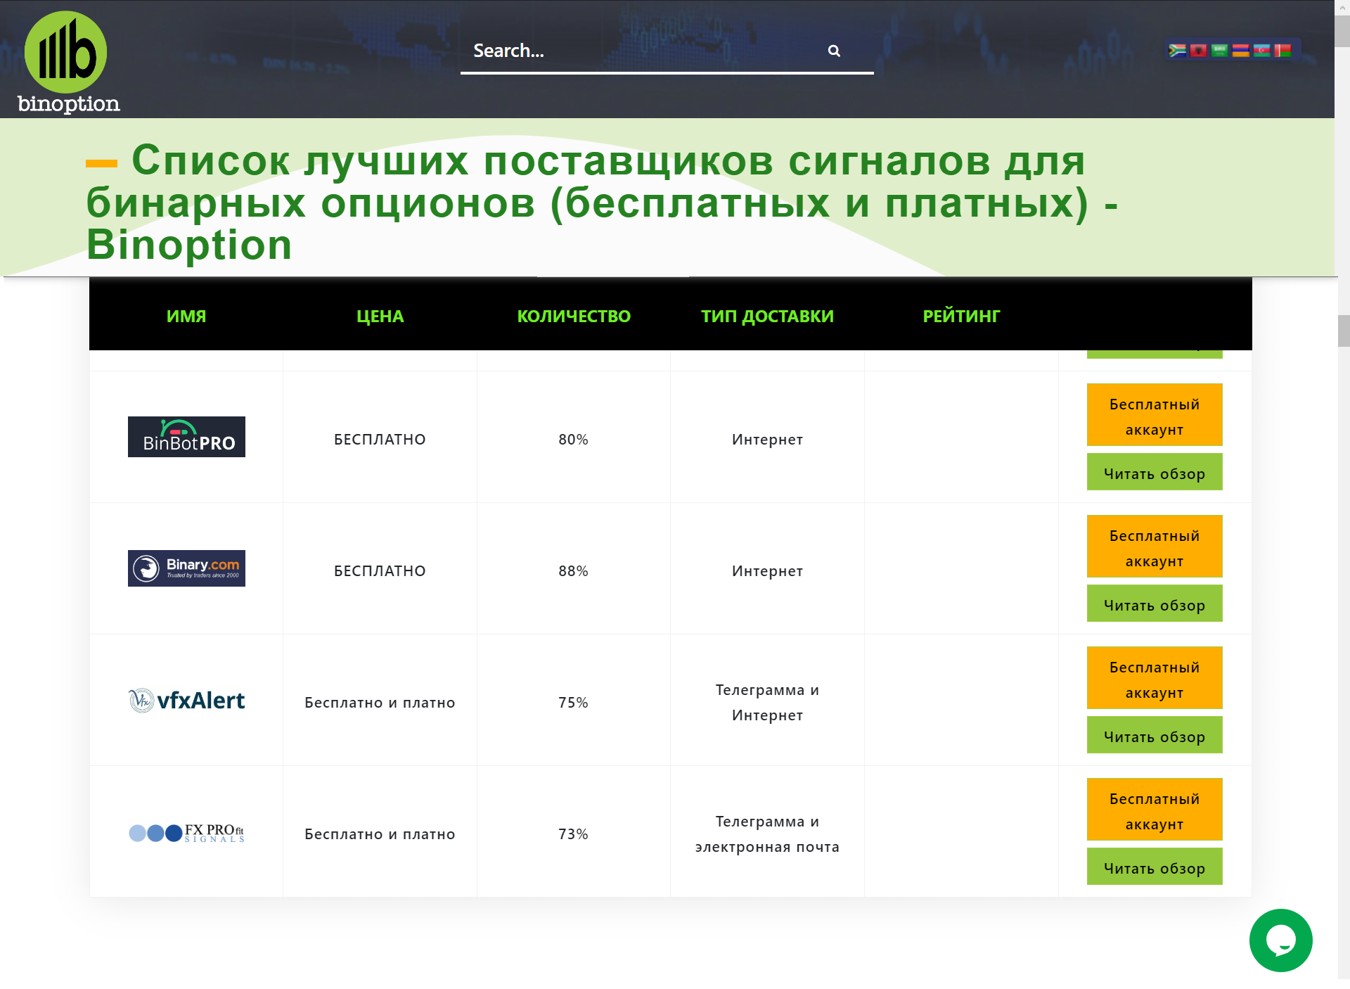Open Бесплатный аккаунт for BinBotPRO
The width and height of the screenshot is (1350, 989).
[x=1154, y=415]
